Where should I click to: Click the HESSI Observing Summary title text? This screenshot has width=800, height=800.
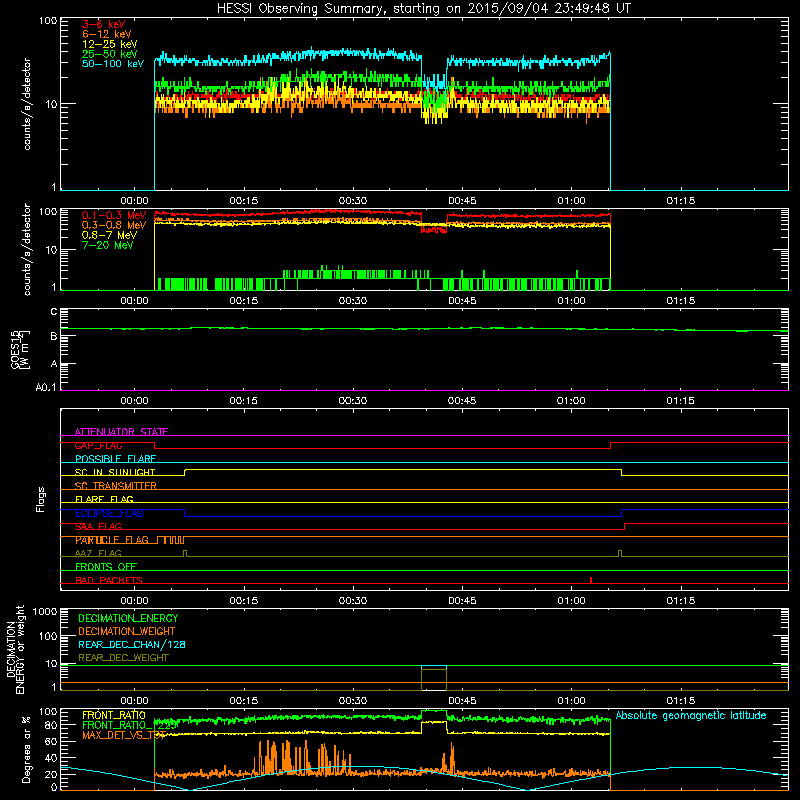(423, 9)
